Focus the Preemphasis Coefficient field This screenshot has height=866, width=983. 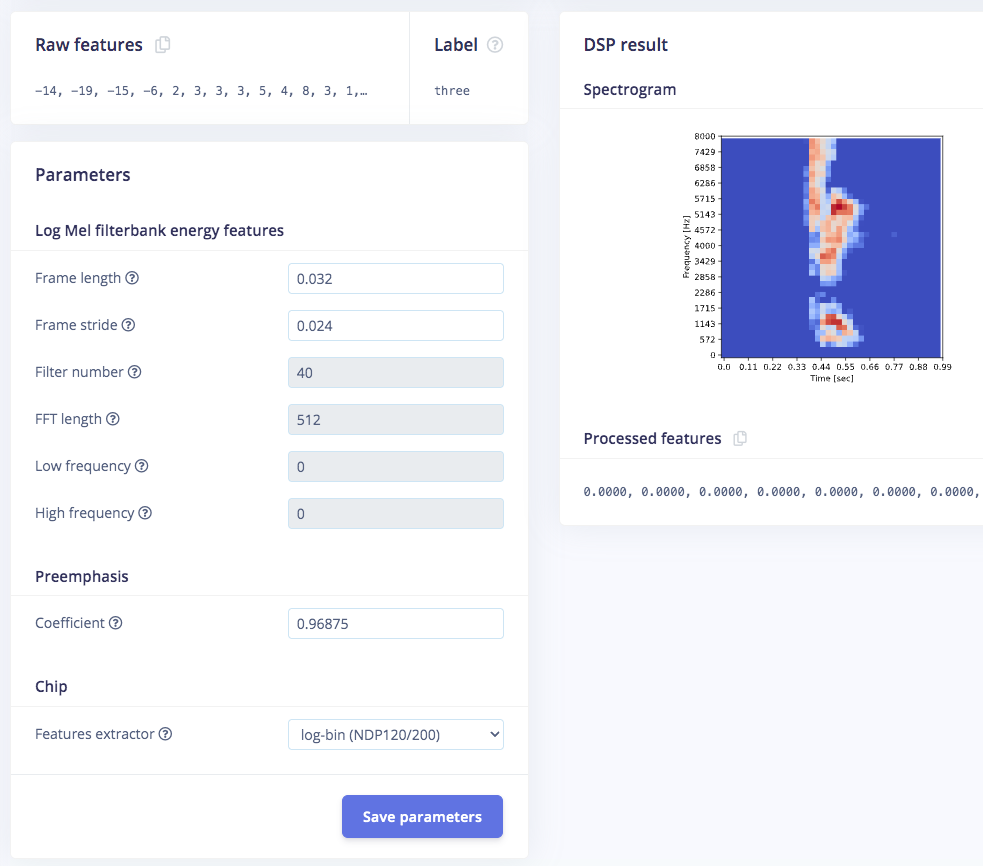(396, 623)
